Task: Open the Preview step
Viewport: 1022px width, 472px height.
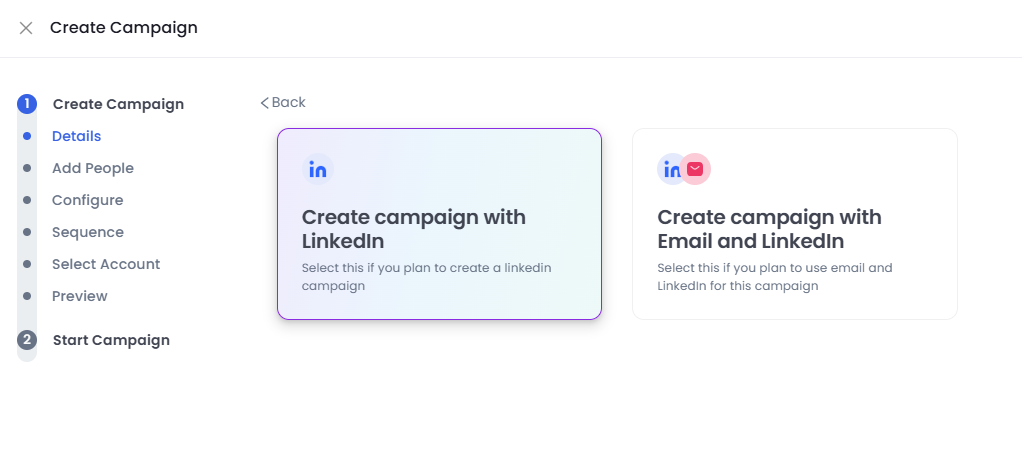Action: click(x=80, y=296)
